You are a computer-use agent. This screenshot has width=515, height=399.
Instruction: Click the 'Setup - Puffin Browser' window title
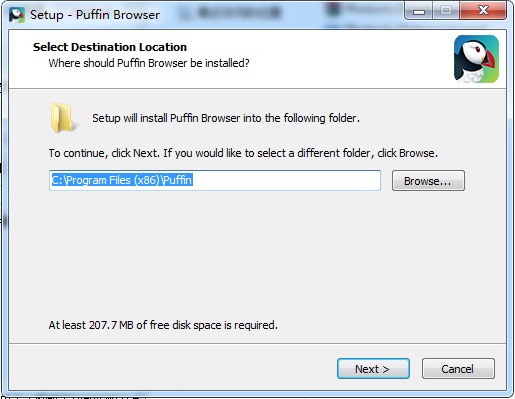click(x=95, y=15)
